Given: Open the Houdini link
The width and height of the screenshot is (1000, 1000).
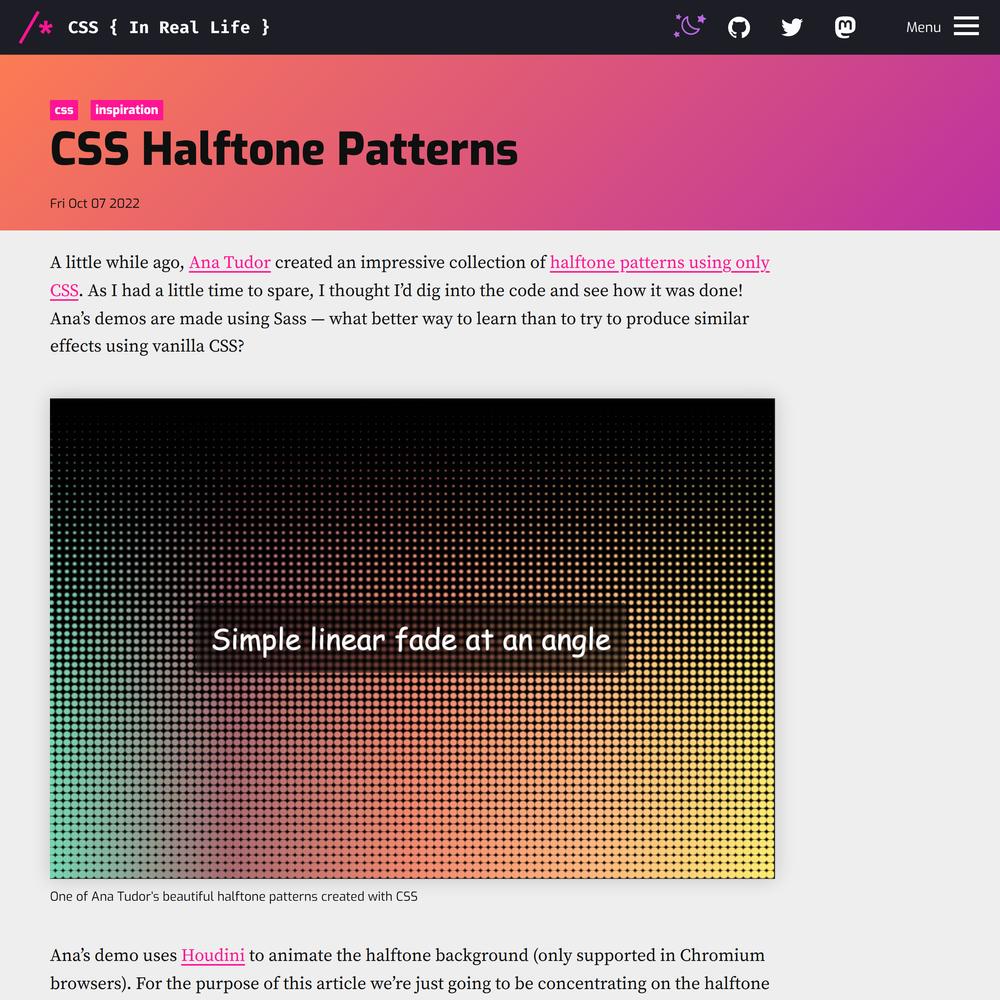Looking at the screenshot, I should pos(213,955).
